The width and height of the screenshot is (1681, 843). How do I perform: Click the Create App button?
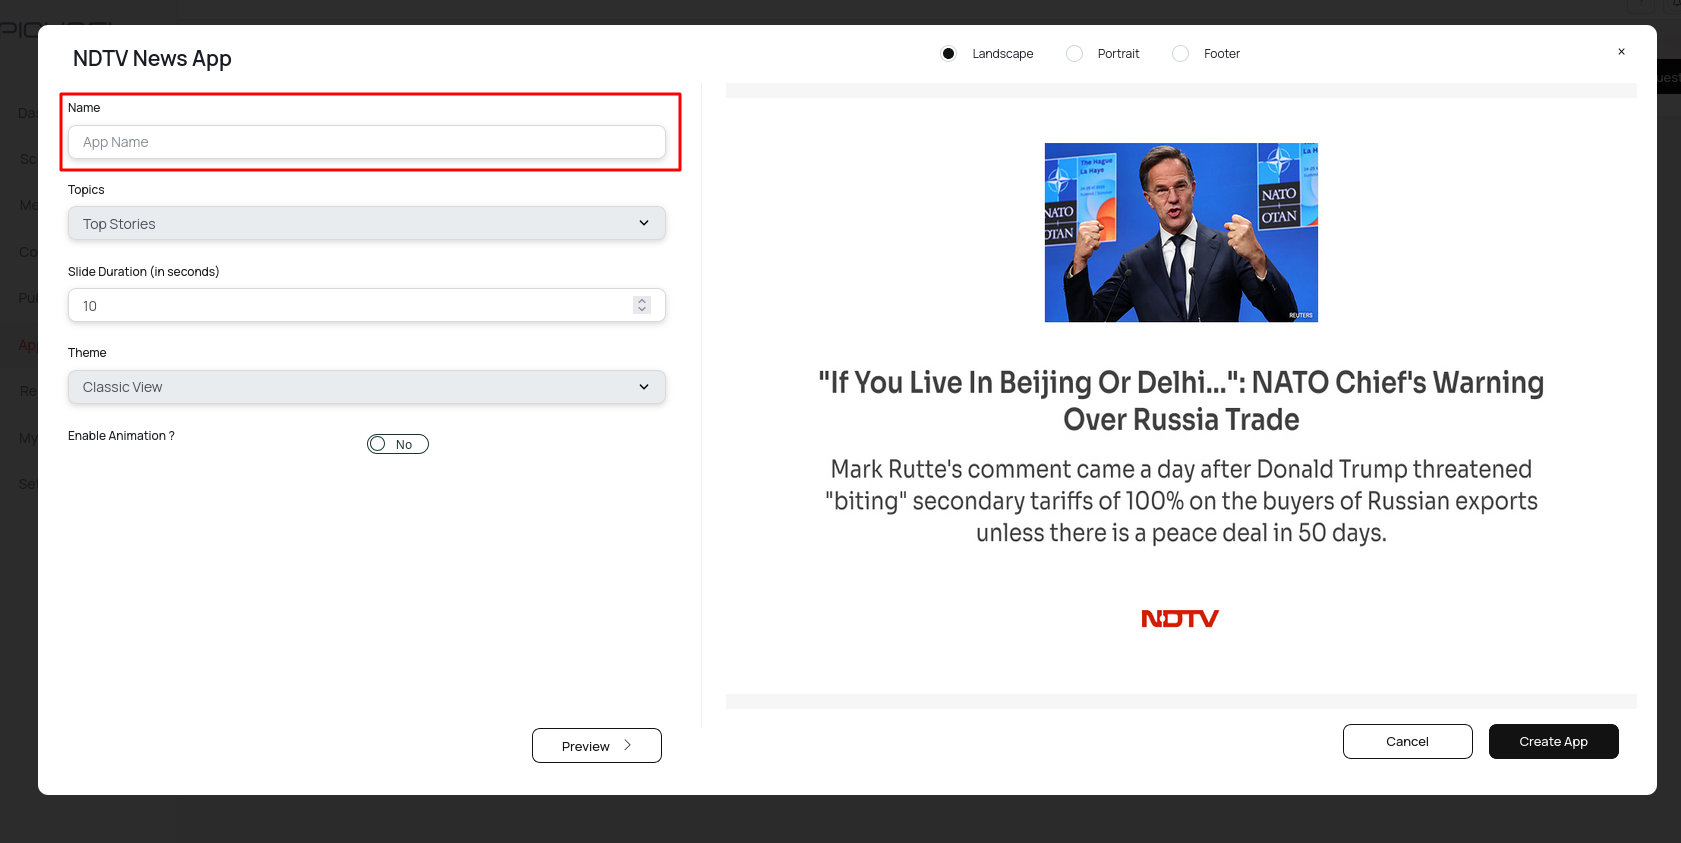[1553, 742]
